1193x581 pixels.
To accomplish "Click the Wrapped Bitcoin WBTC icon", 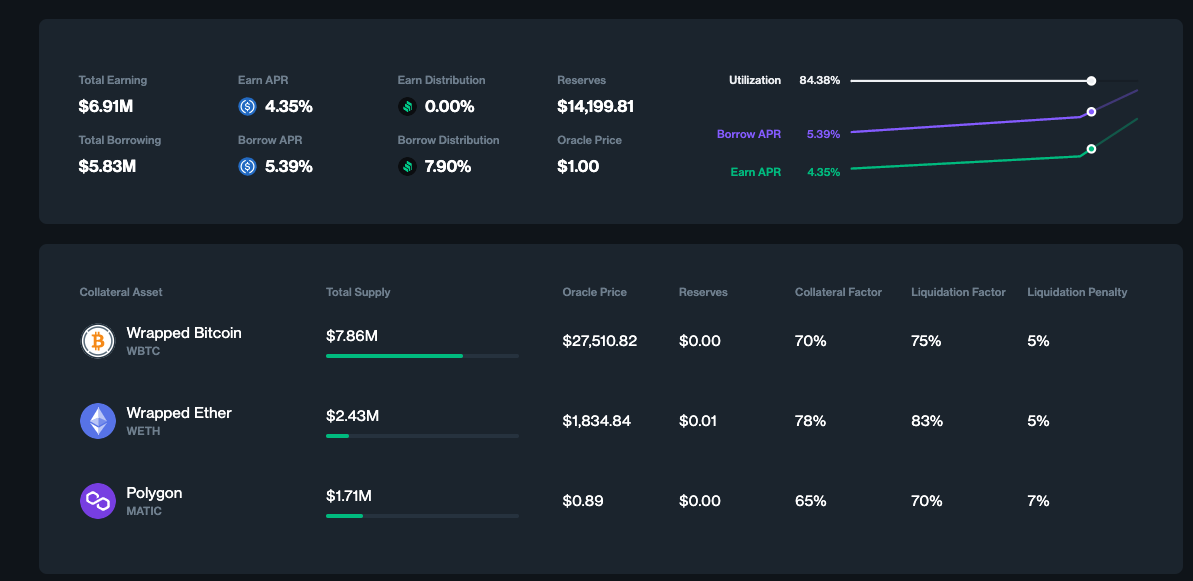I will (98, 341).
